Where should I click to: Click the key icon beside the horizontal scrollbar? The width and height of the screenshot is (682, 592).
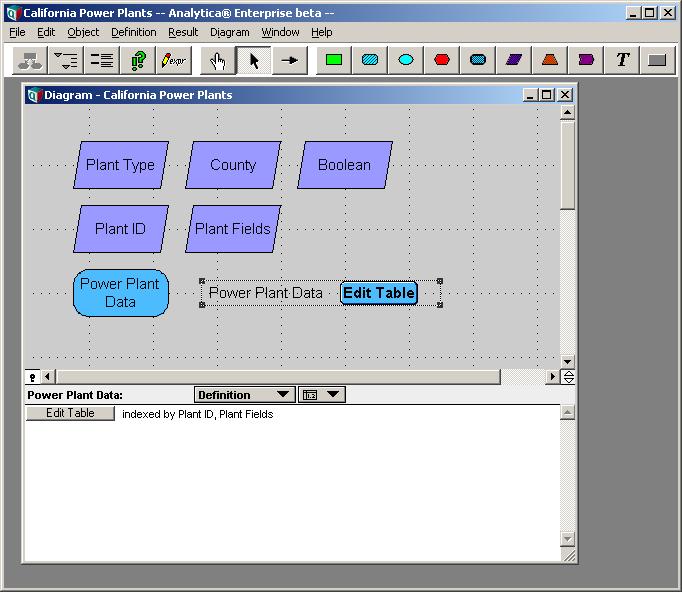33,377
